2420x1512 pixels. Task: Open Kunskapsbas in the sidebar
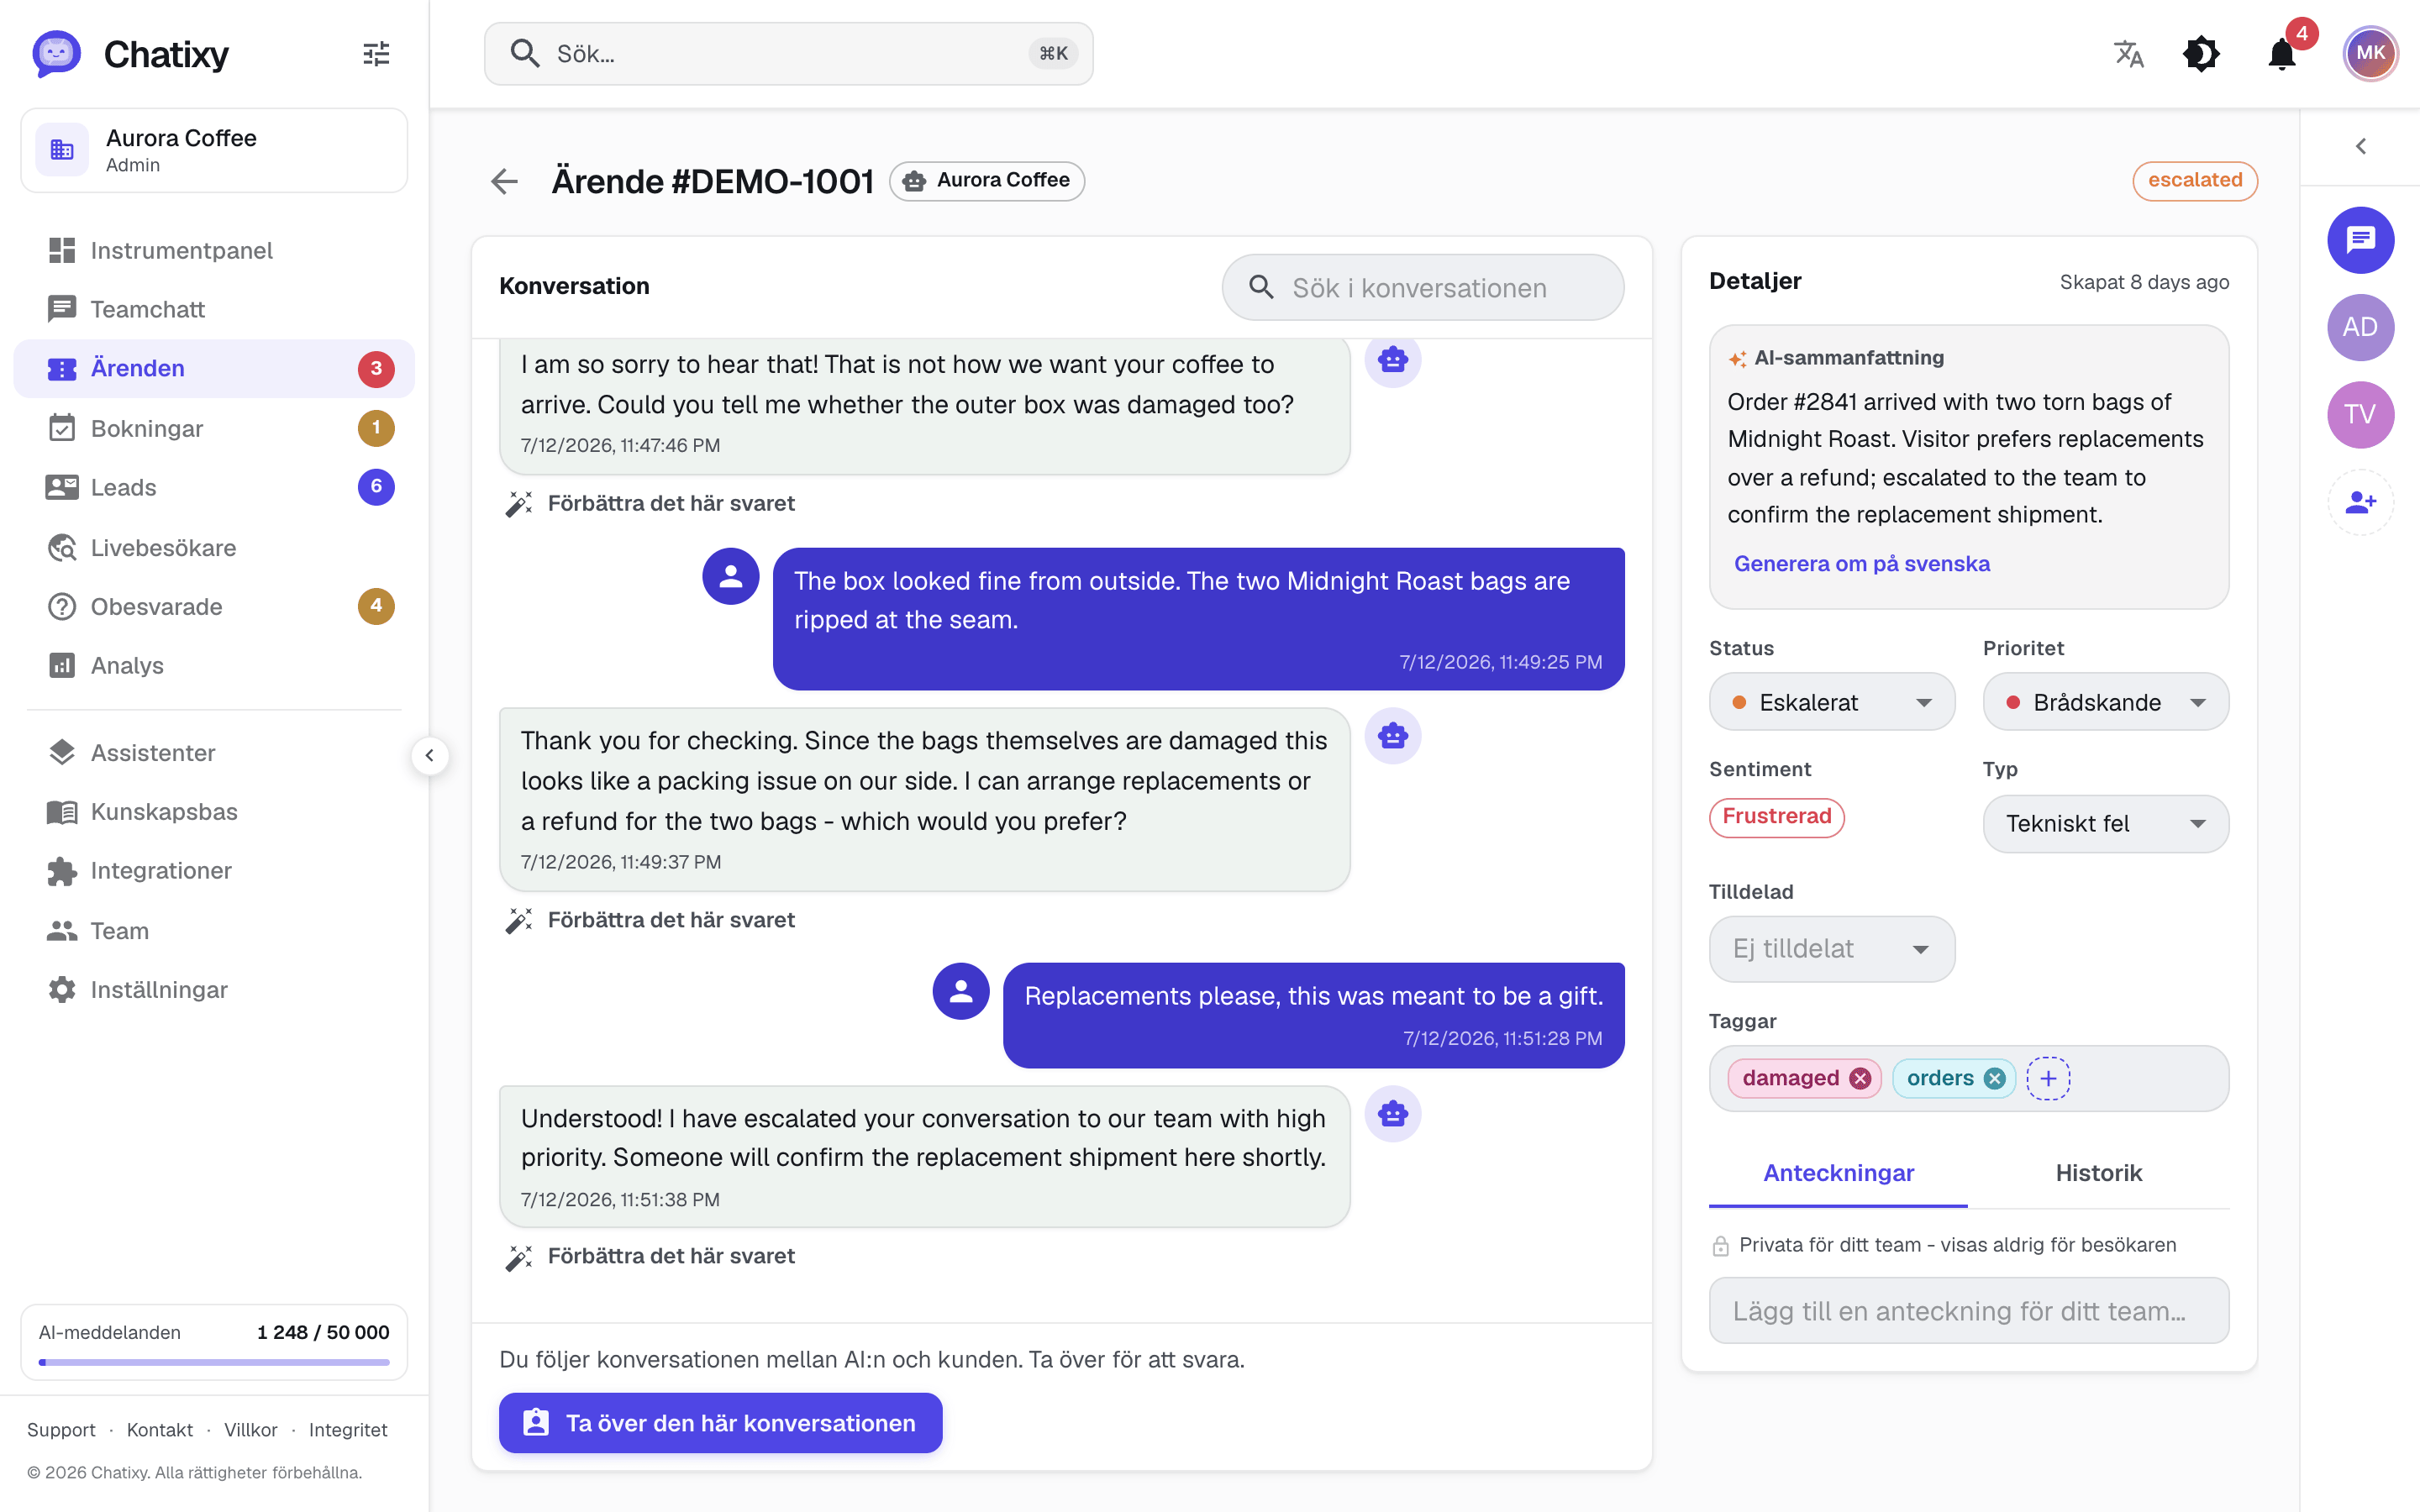[x=214, y=811]
